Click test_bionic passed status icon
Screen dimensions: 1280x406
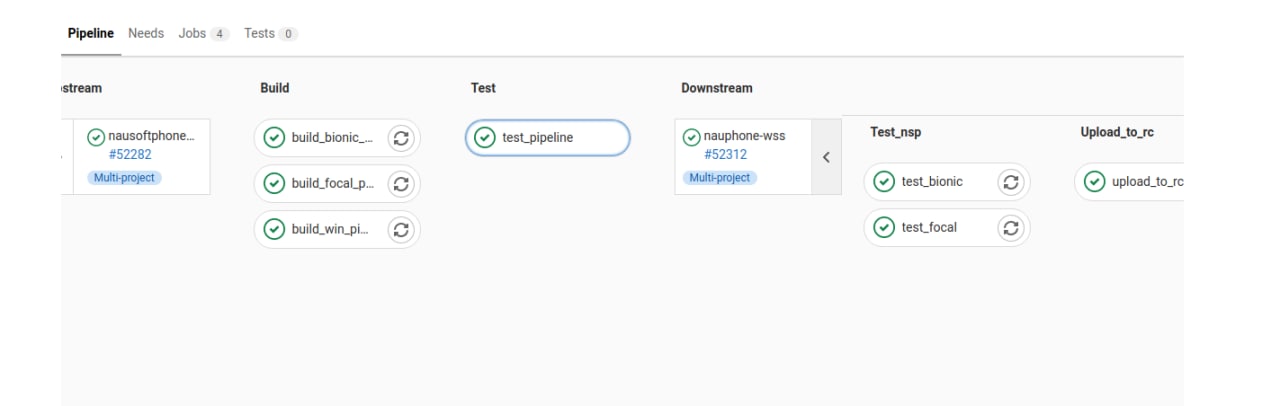pyautogui.click(x=884, y=182)
